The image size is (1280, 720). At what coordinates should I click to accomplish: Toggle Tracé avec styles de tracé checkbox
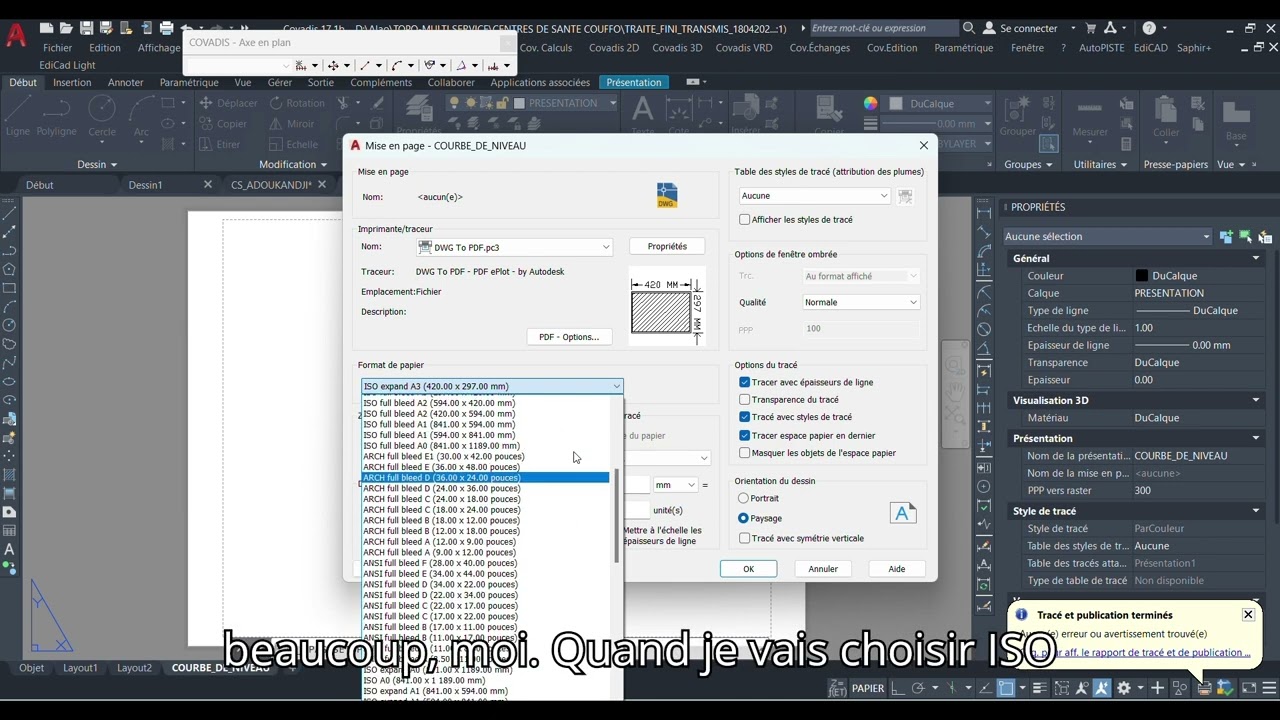pos(744,417)
